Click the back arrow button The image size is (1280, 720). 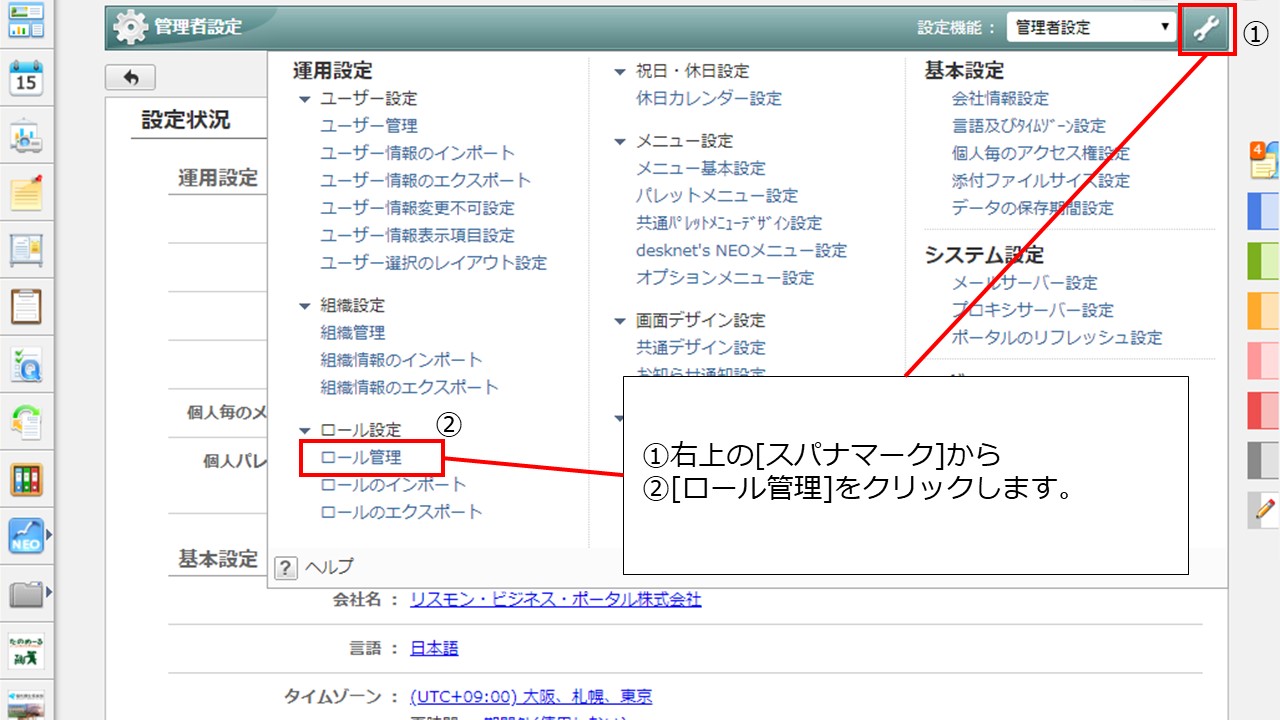point(130,78)
